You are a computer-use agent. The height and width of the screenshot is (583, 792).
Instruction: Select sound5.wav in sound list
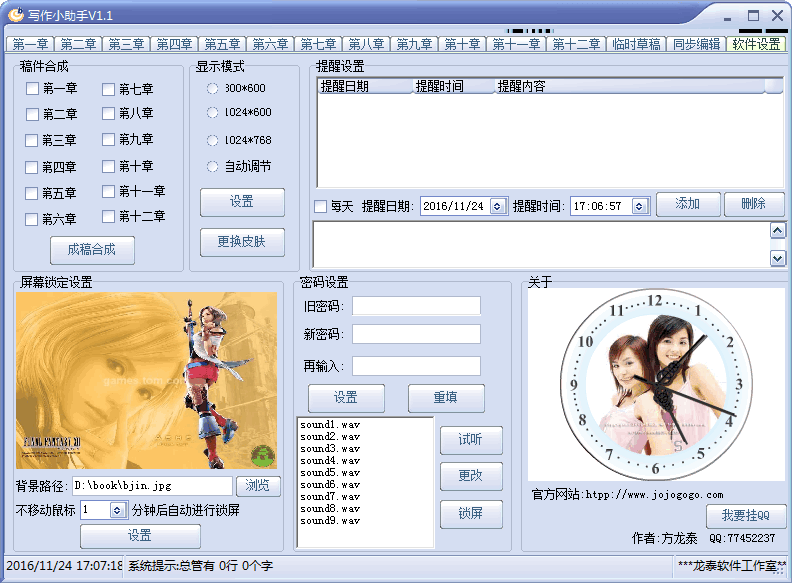click(330, 473)
